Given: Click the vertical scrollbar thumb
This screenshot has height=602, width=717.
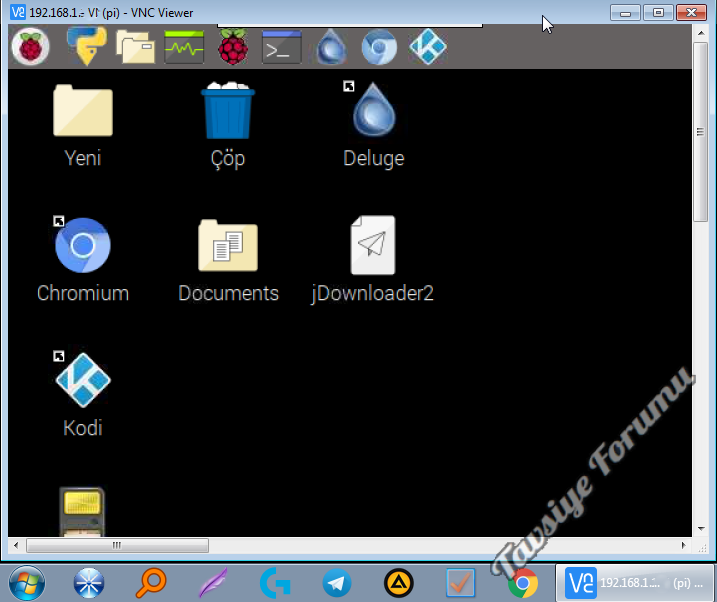Looking at the screenshot, I should tap(701, 132).
